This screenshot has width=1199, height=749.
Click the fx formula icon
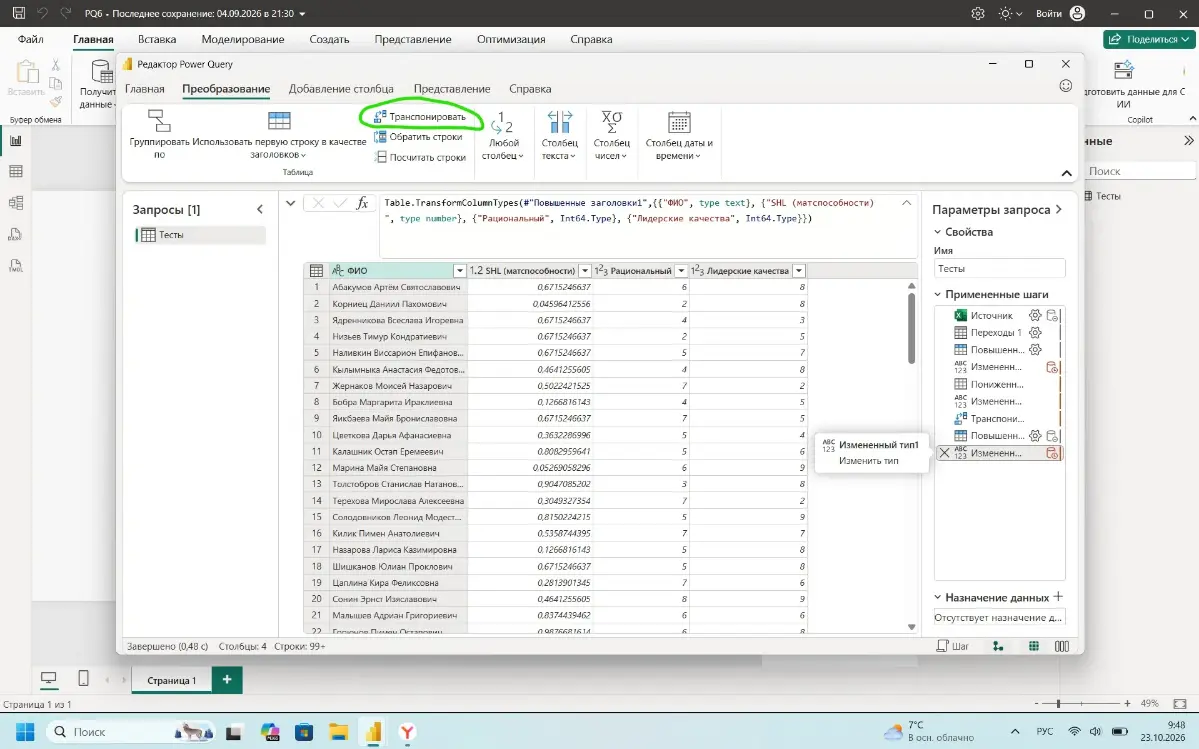click(362, 203)
